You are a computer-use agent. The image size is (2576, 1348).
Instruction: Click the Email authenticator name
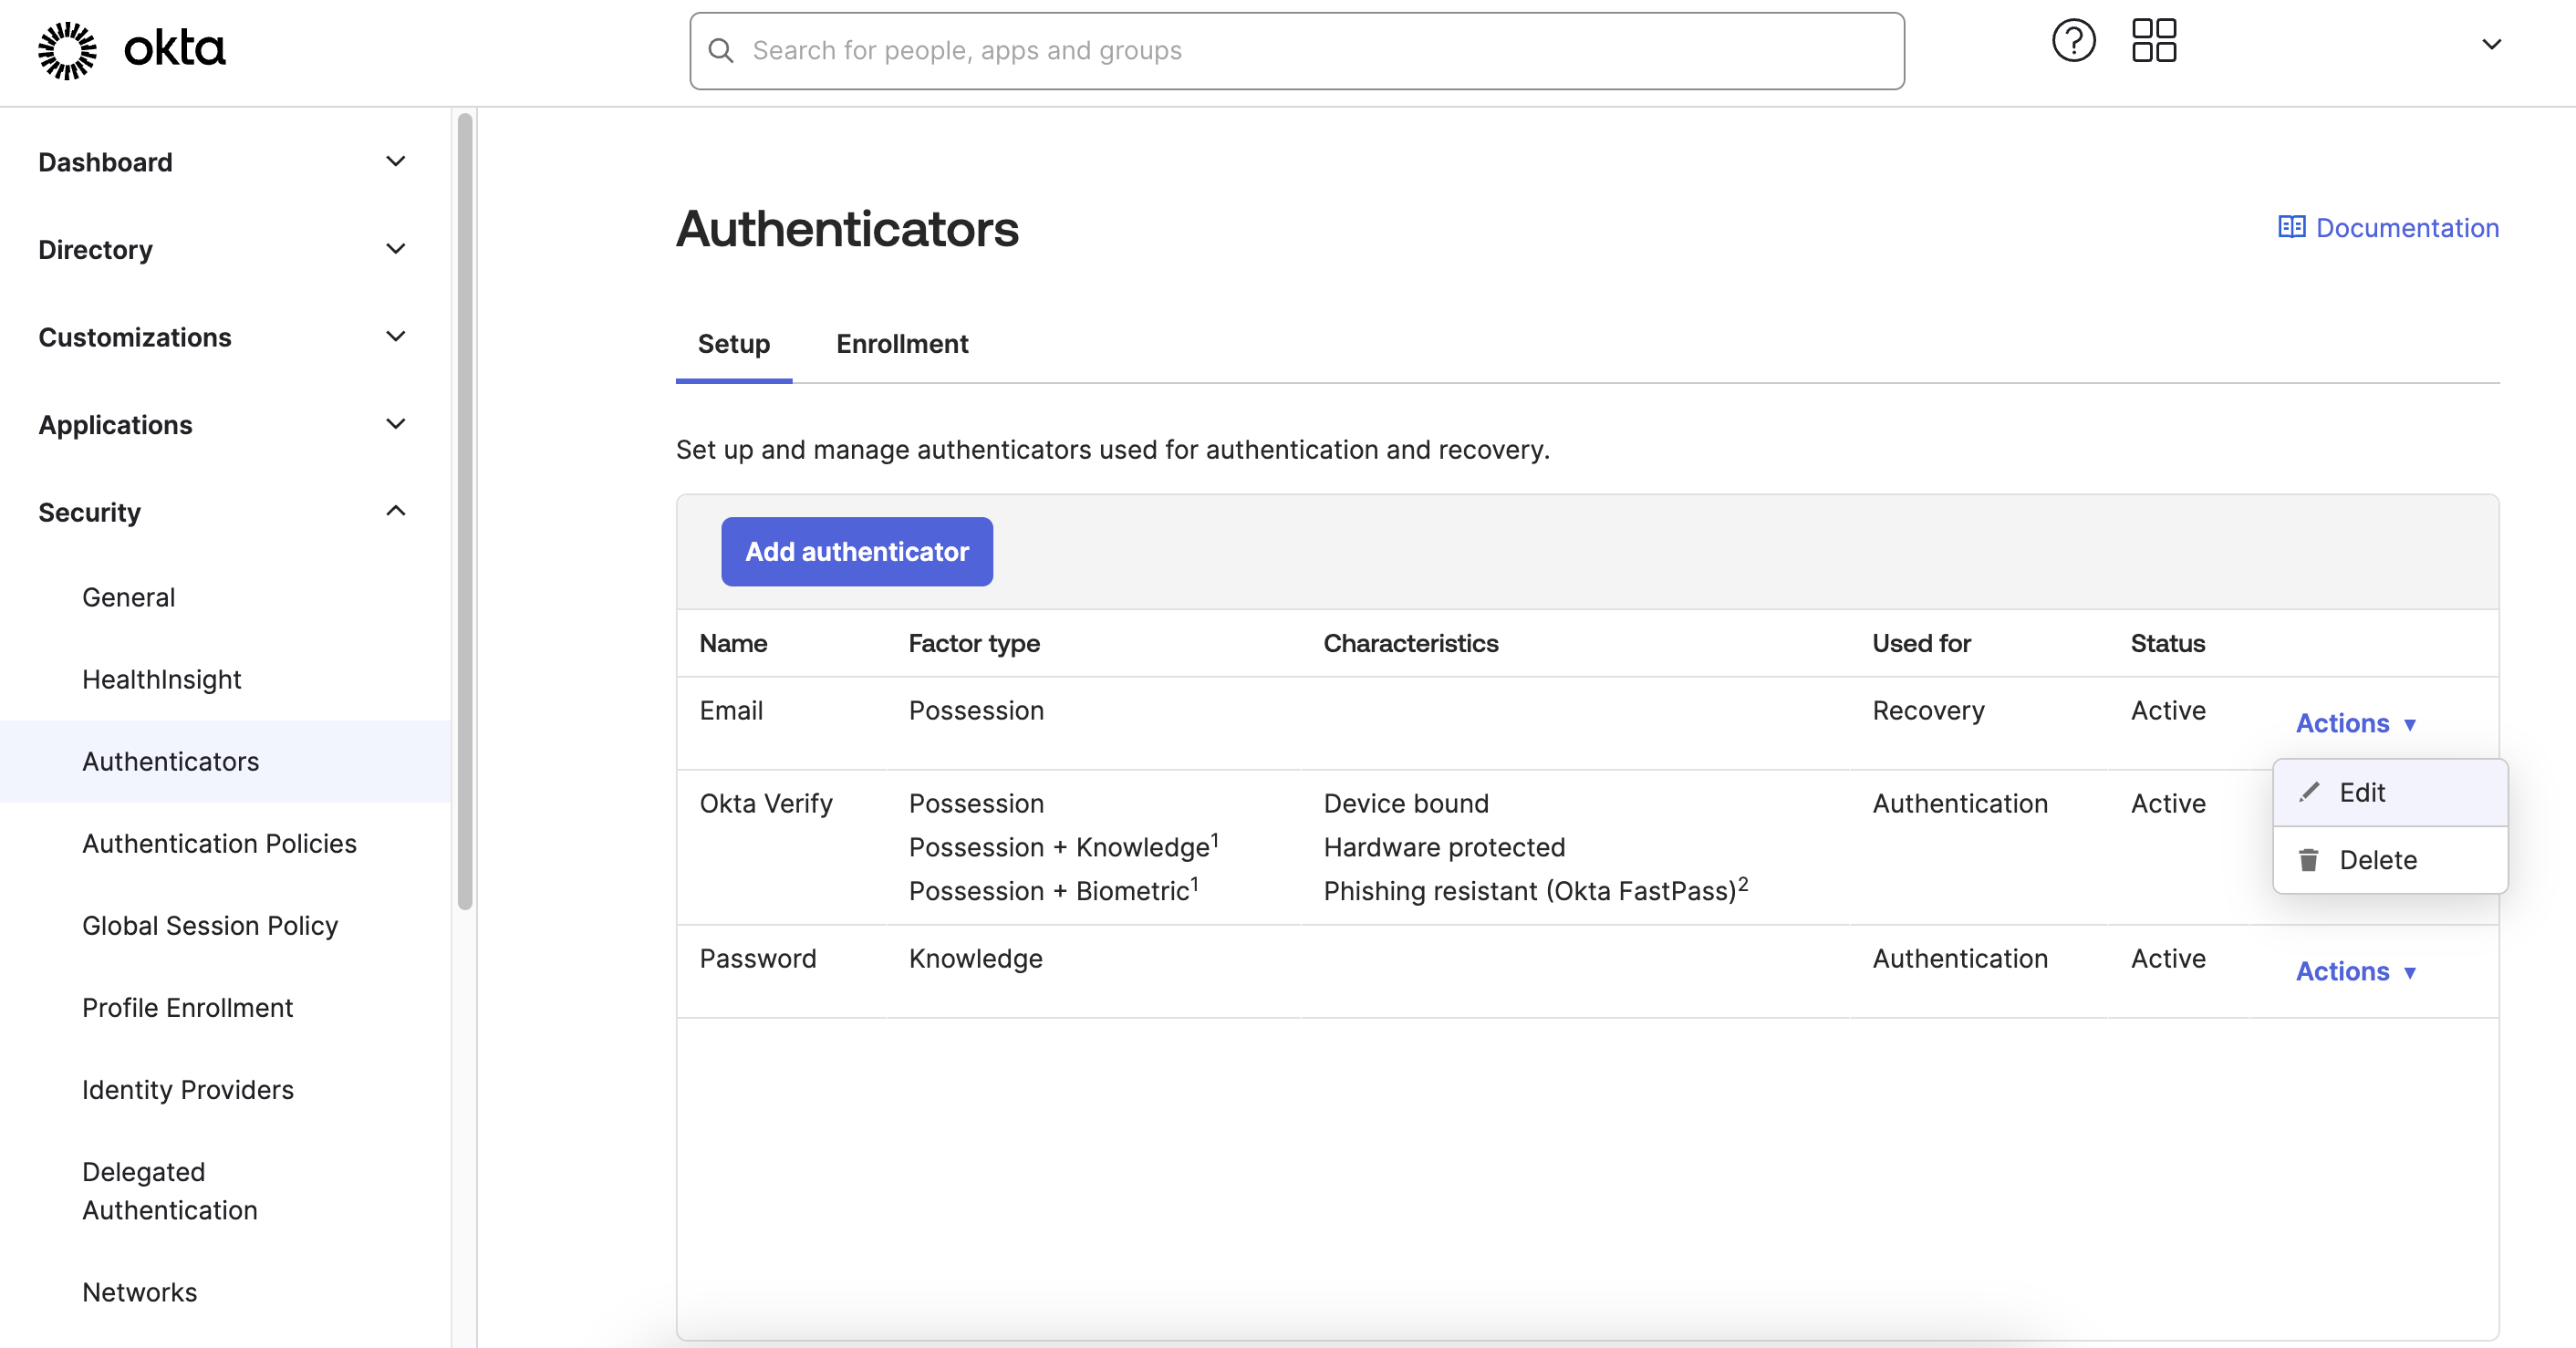coord(731,710)
